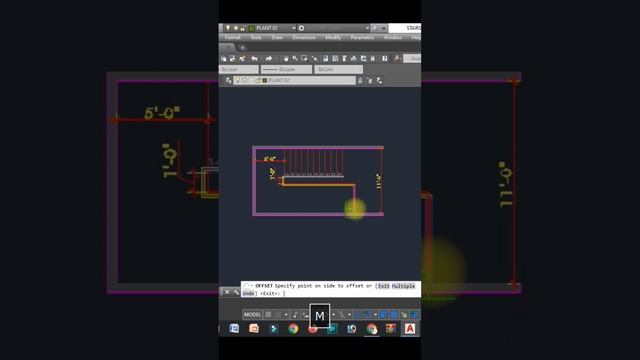
Task: Open the Window menu
Action: point(393,38)
